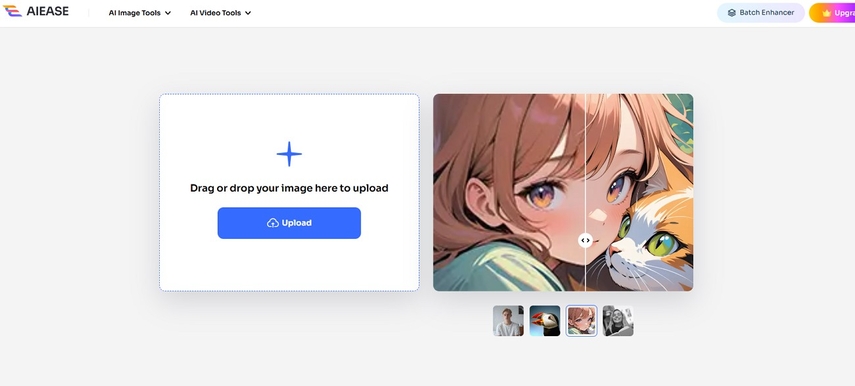The image size is (855, 386).
Task: Select the puffin bird sample thumbnail
Action: pyautogui.click(x=545, y=321)
